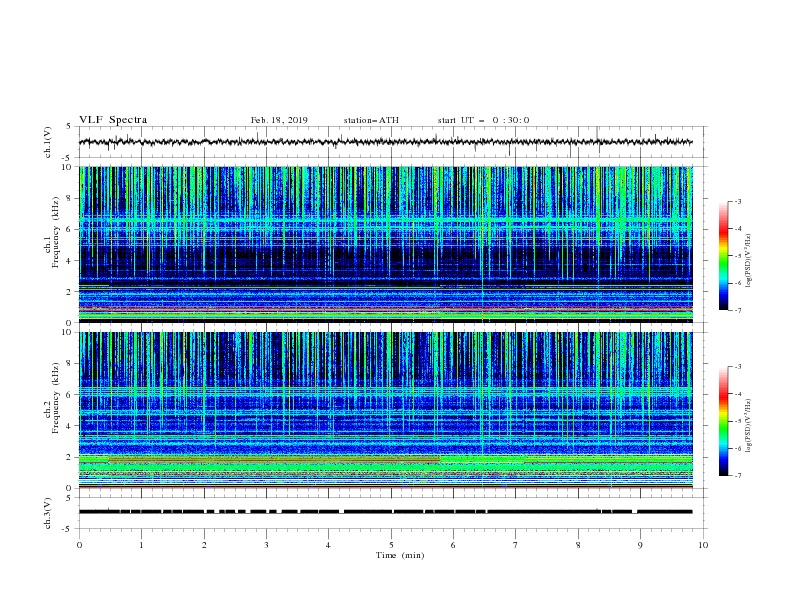
Task: Click time axis tick label "7"
Action: click(x=516, y=545)
